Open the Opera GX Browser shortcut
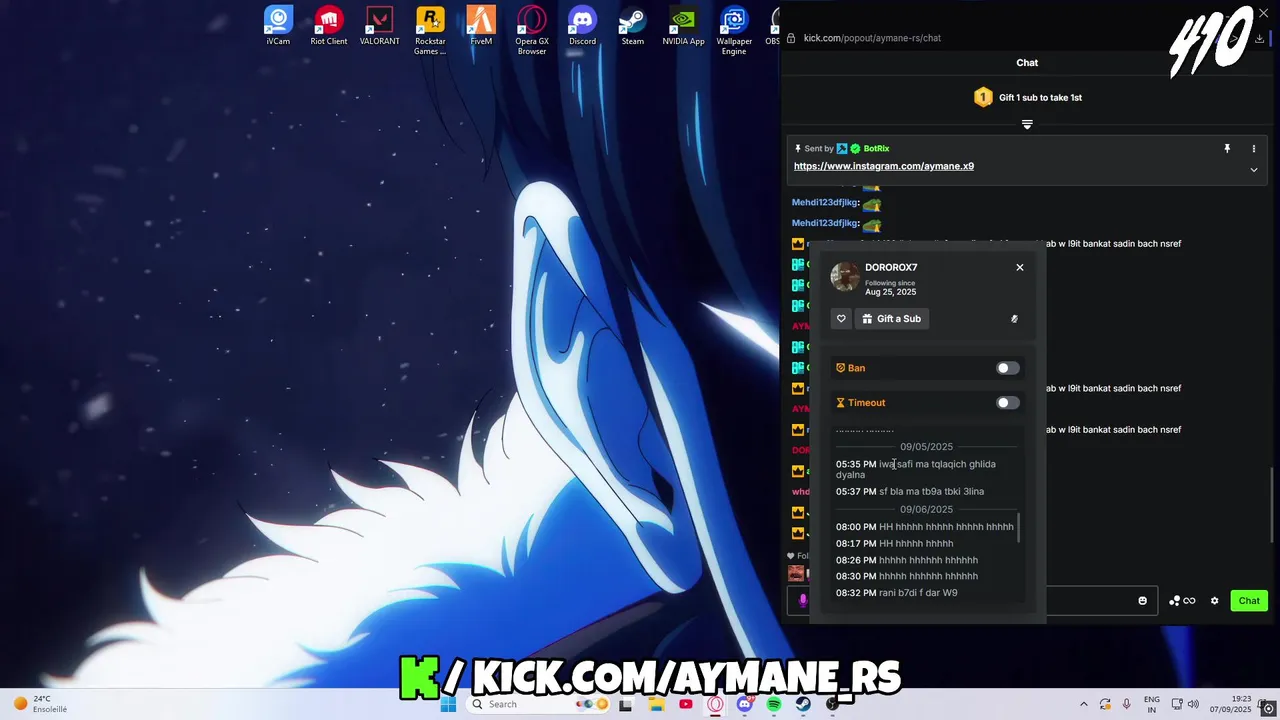Viewport: 1280px width, 720px height. point(532,31)
